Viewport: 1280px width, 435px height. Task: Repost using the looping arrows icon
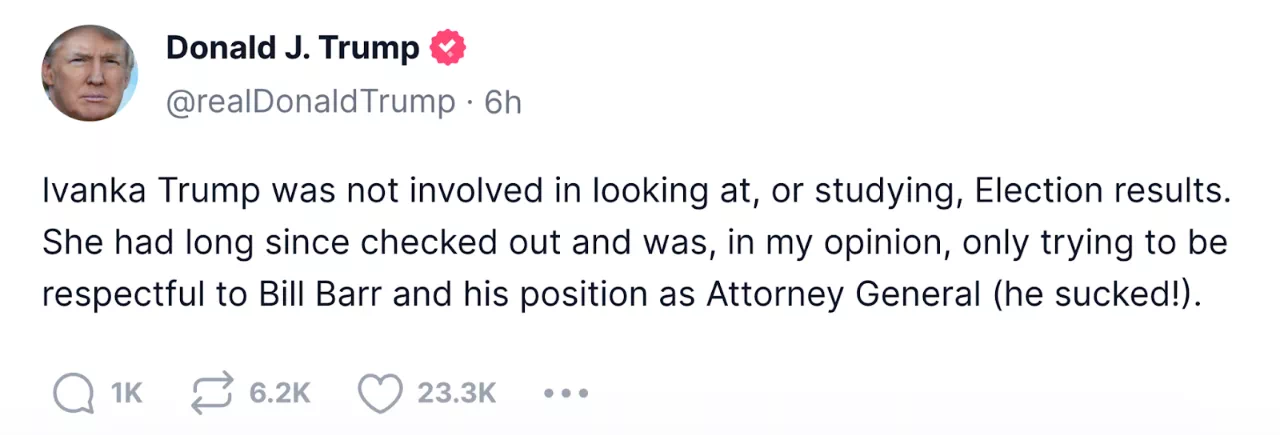tap(211, 393)
